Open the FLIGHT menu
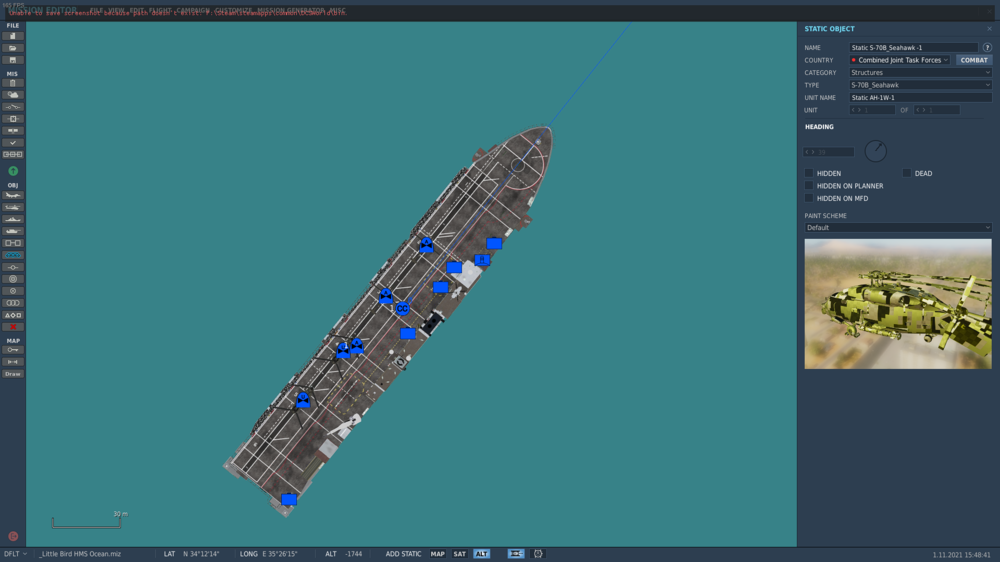The image size is (1000, 562). [x=159, y=10]
